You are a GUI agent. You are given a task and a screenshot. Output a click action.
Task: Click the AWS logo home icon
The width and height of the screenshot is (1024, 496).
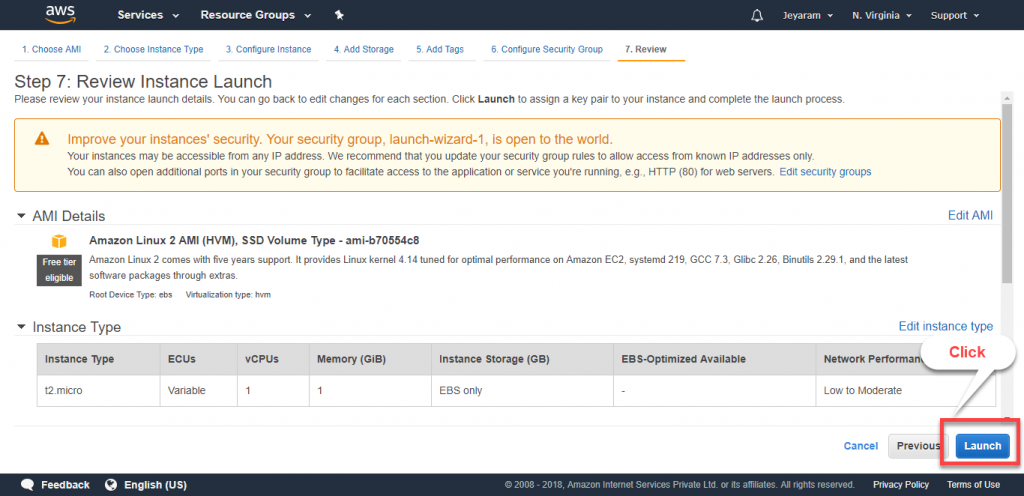tap(61, 14)
